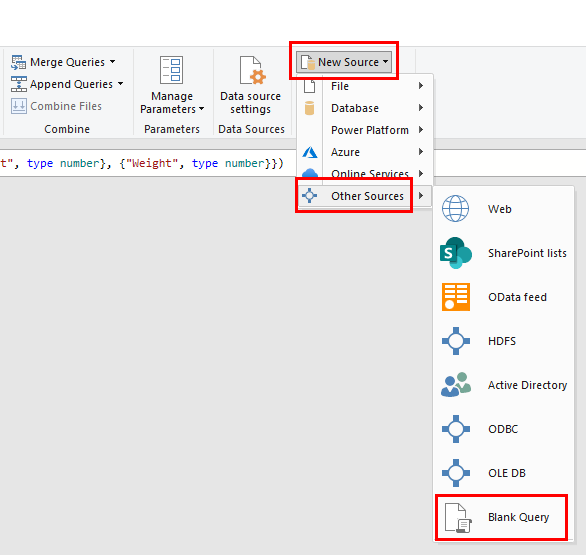This screenshot has height=555, width=586.
Task: Click the Other Sources icon
Action: tap(309, 196)
